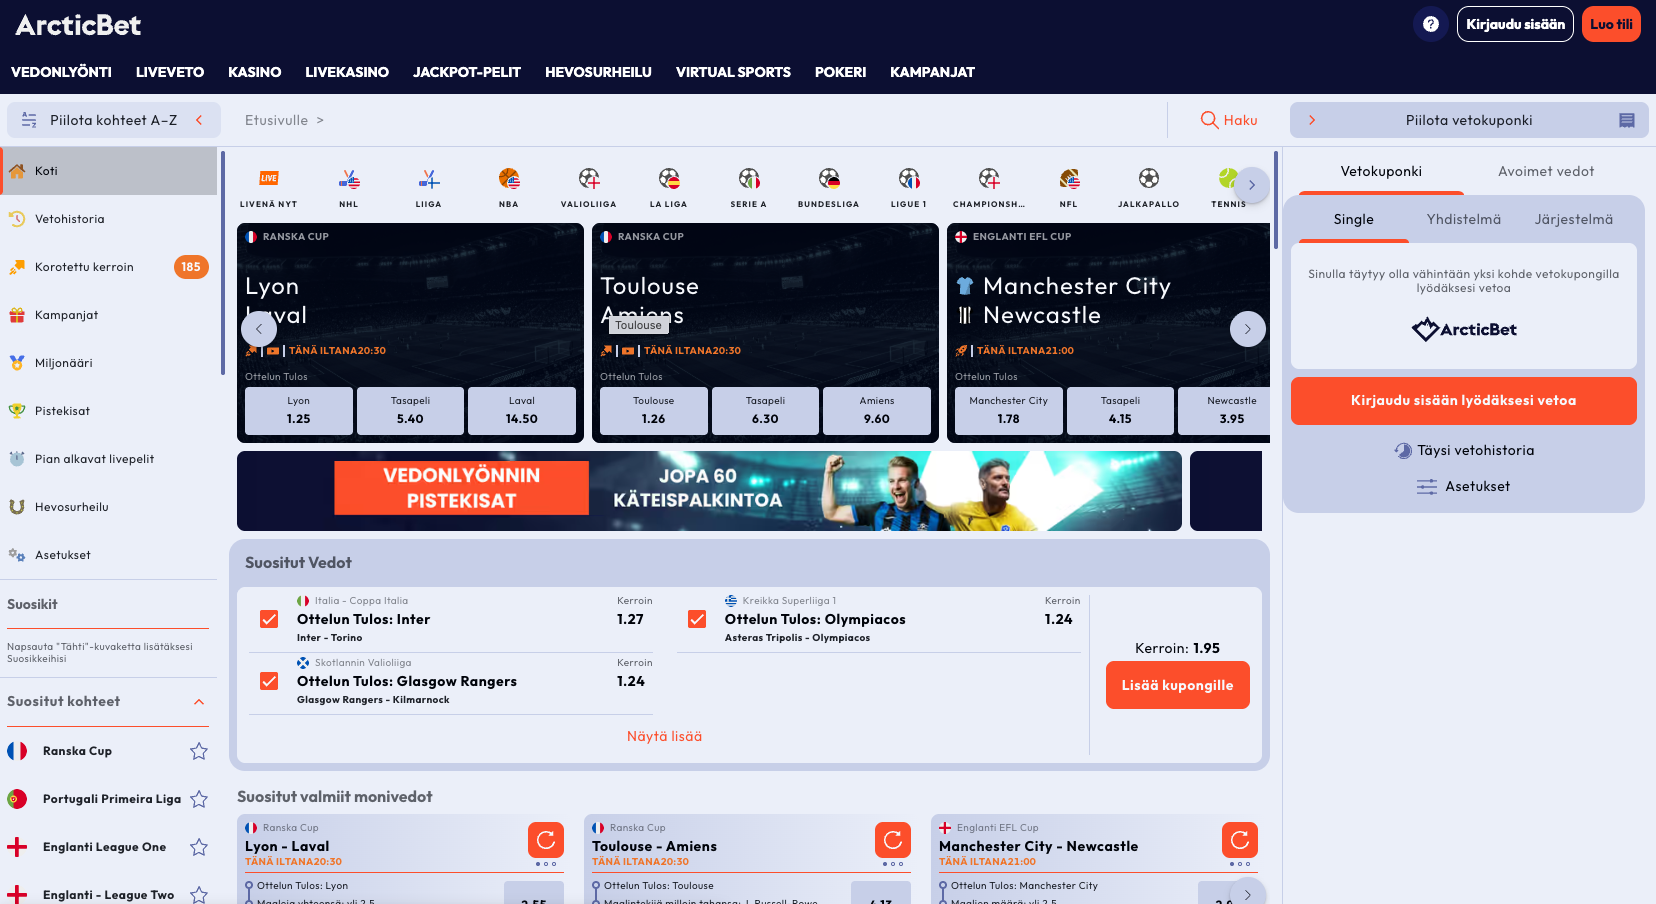Advance the featured matches carousel

tap(1247, 328)
